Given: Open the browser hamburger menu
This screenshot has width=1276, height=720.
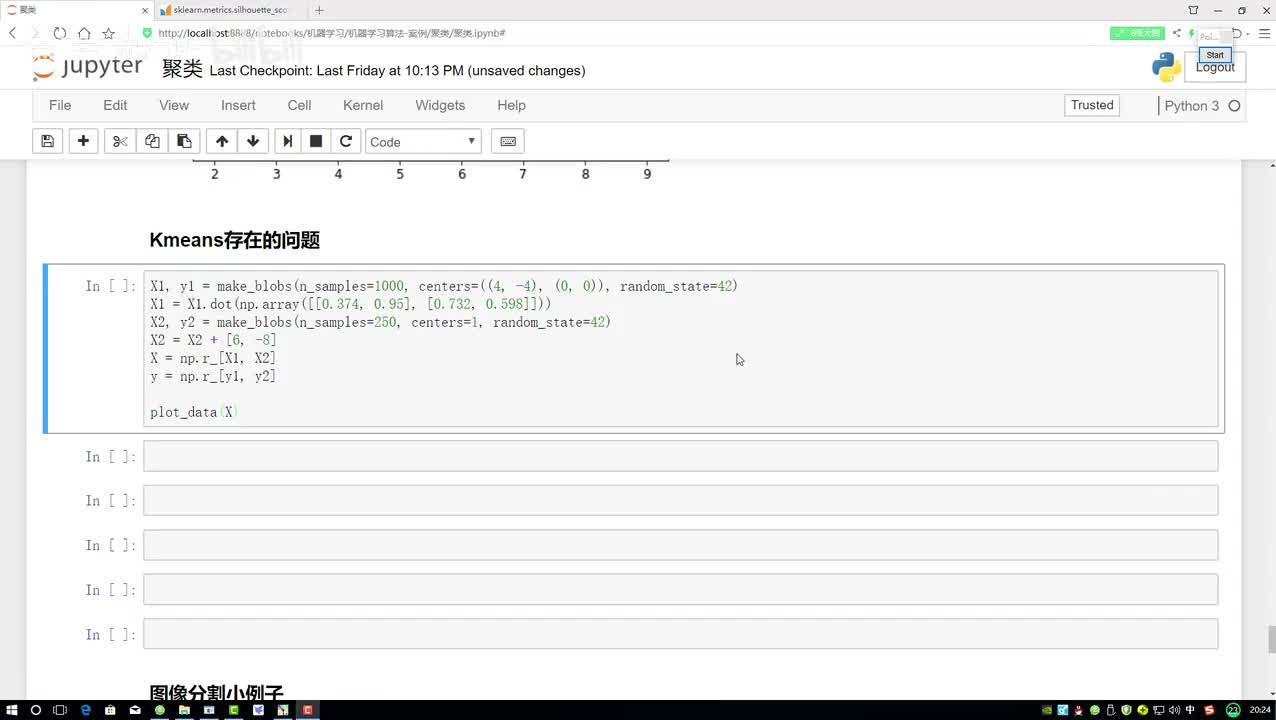Looking at the screenshot, I should (x=1264, y=33).
